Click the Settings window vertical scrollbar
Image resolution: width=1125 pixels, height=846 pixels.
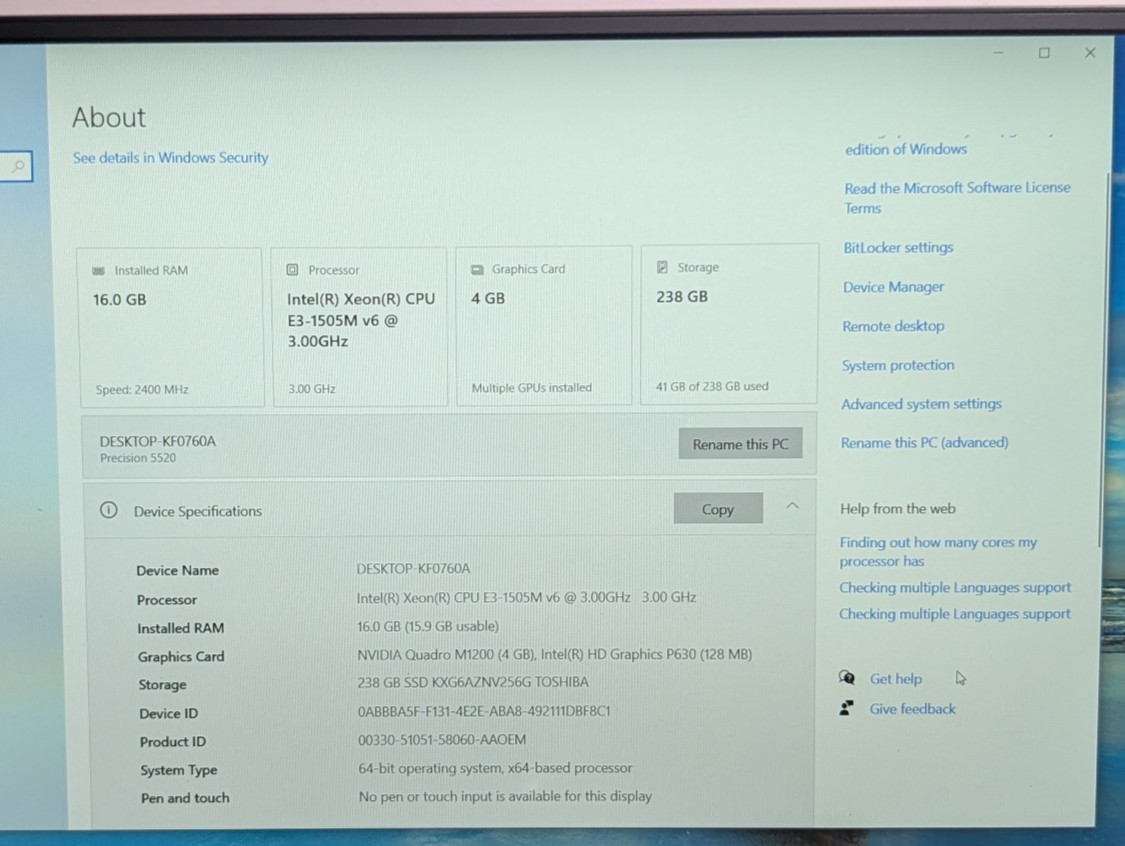tap(1102, 359)
